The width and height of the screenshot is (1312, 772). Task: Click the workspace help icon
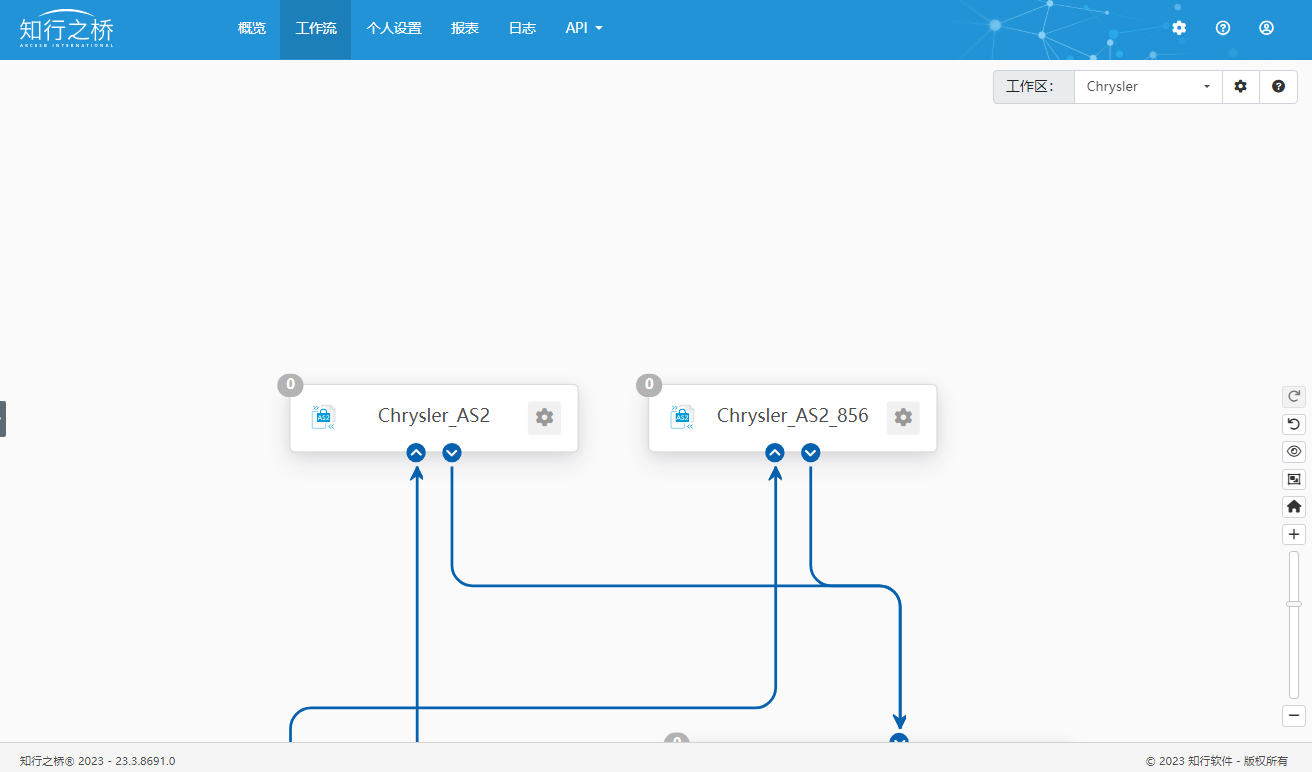pyautogui.click(x=1278, y=87)
